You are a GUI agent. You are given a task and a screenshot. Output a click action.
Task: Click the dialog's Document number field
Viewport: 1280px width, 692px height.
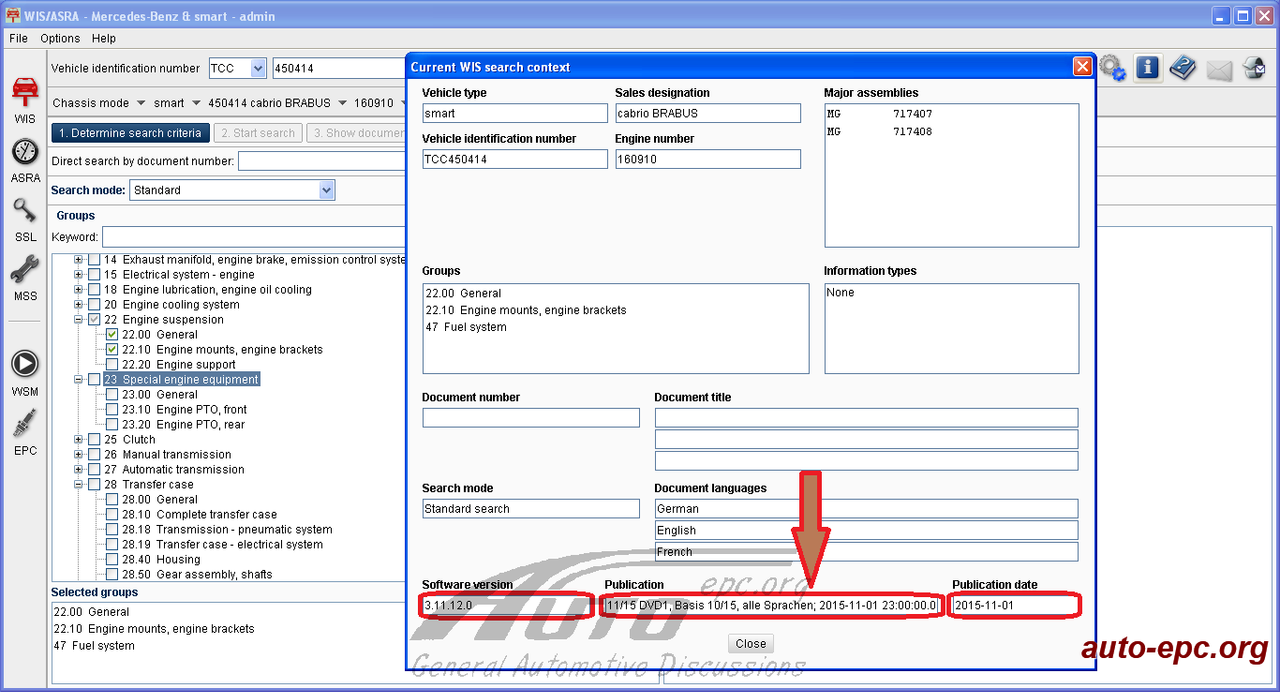coord(531,418)
